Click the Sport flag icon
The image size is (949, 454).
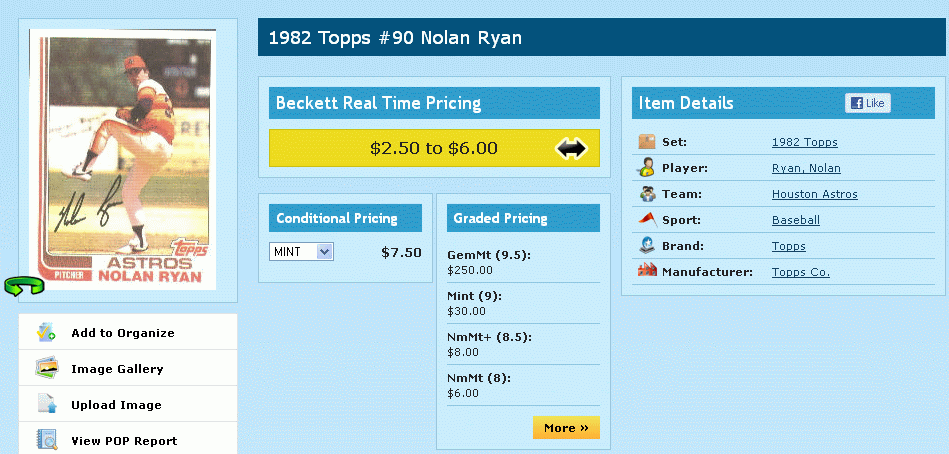(x=647, y=220)
